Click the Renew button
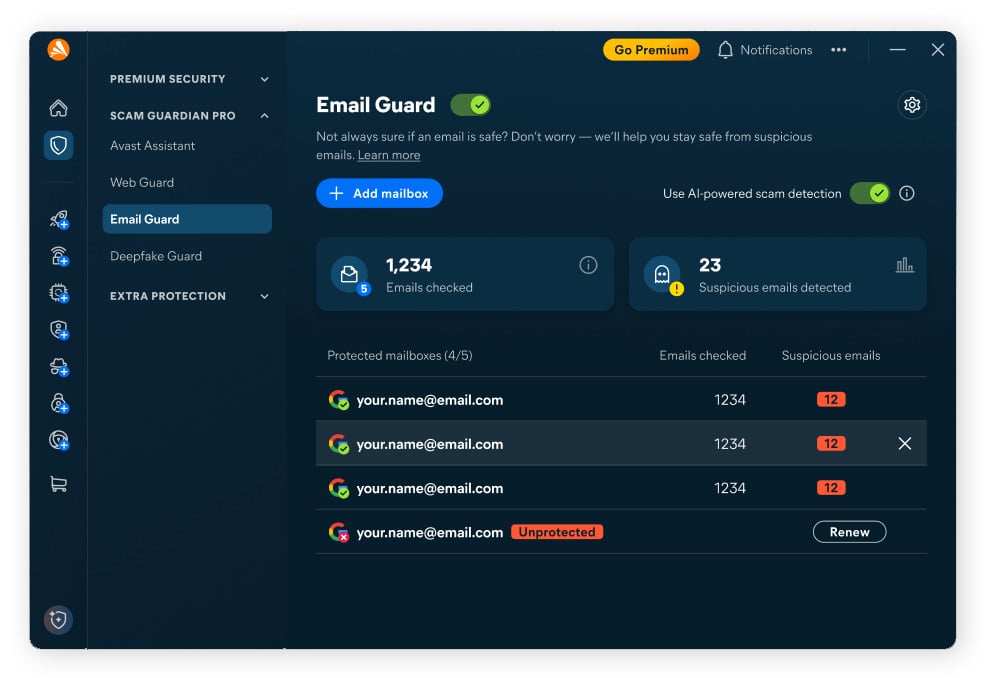The image size is (989, 678). pos(849,532)
